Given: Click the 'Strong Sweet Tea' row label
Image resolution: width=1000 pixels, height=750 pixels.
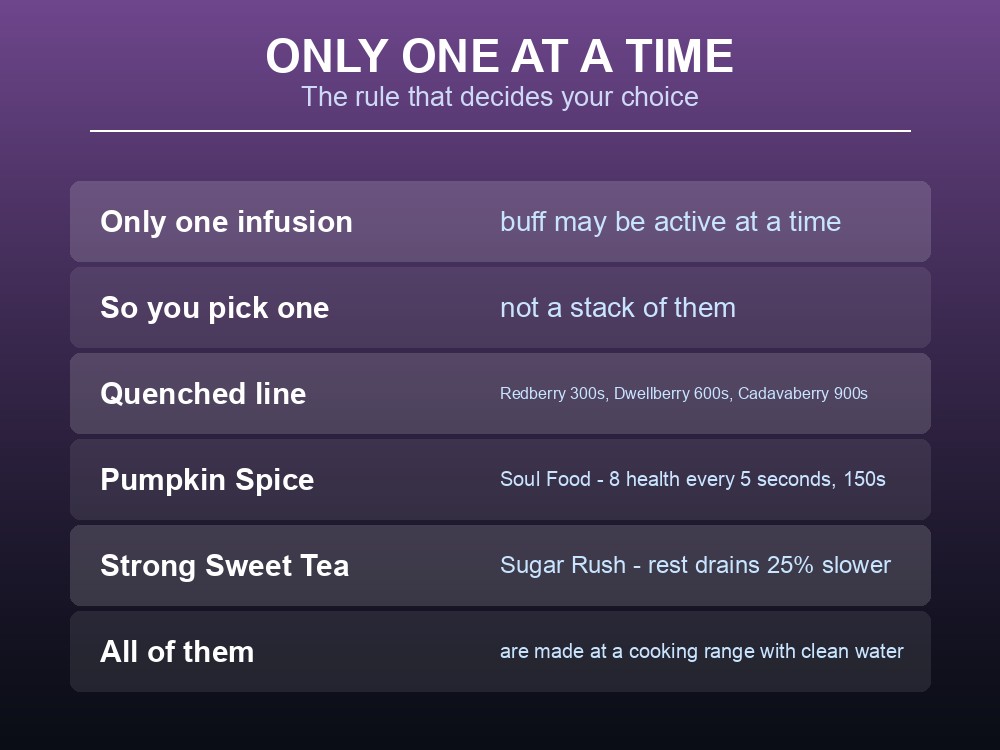Looking at the screenshot, I should point(224,566).
